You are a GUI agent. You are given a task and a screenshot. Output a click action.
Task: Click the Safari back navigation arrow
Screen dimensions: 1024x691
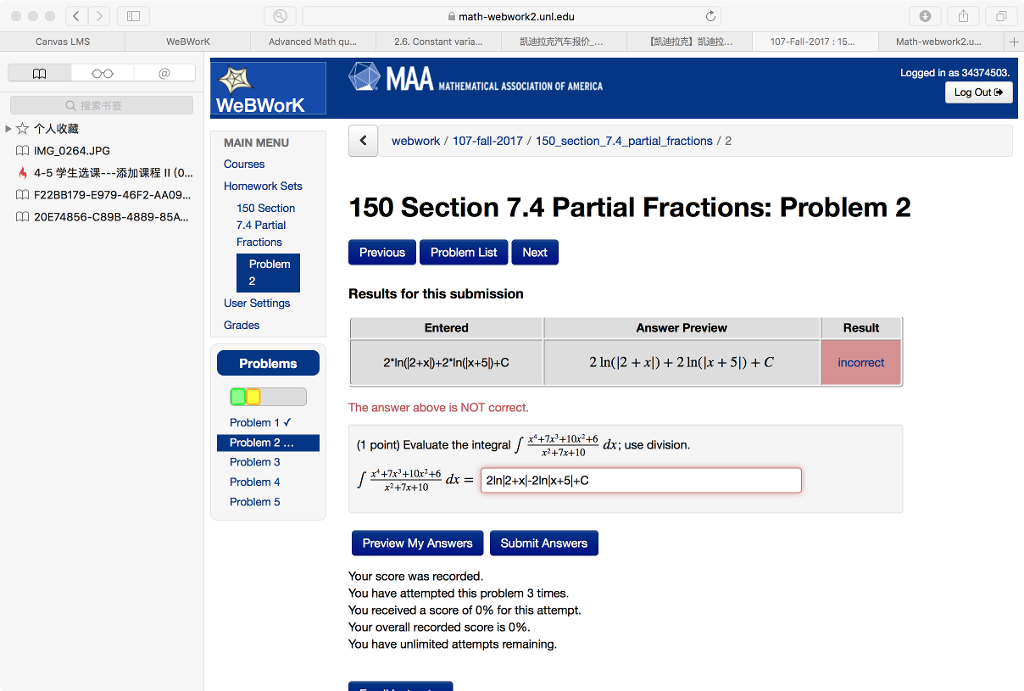(76, 16)
